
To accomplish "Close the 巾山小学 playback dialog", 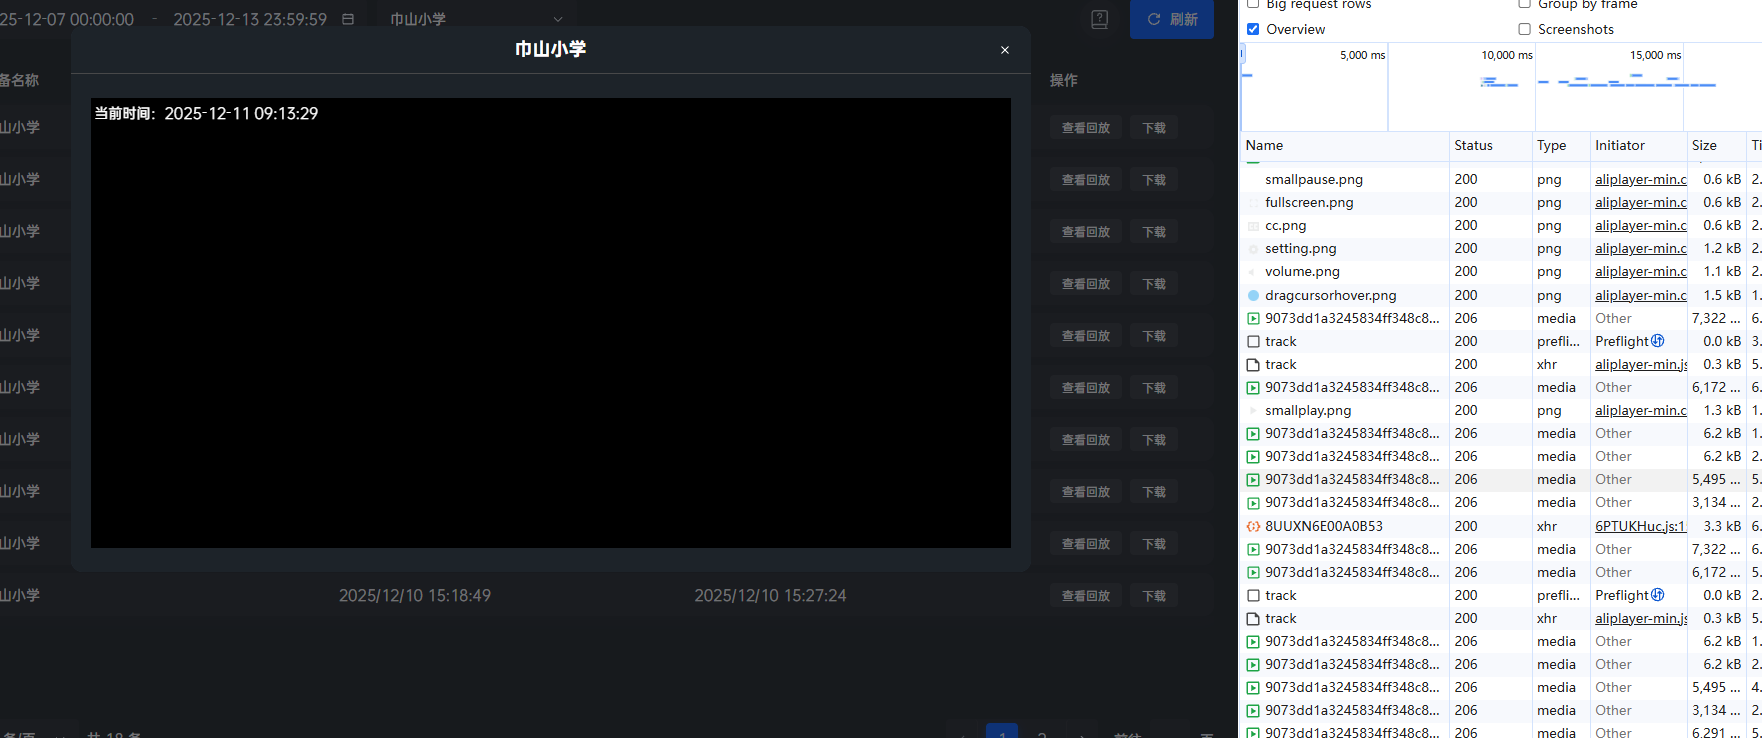I will pyautogui.click(x=1005, y=50).
